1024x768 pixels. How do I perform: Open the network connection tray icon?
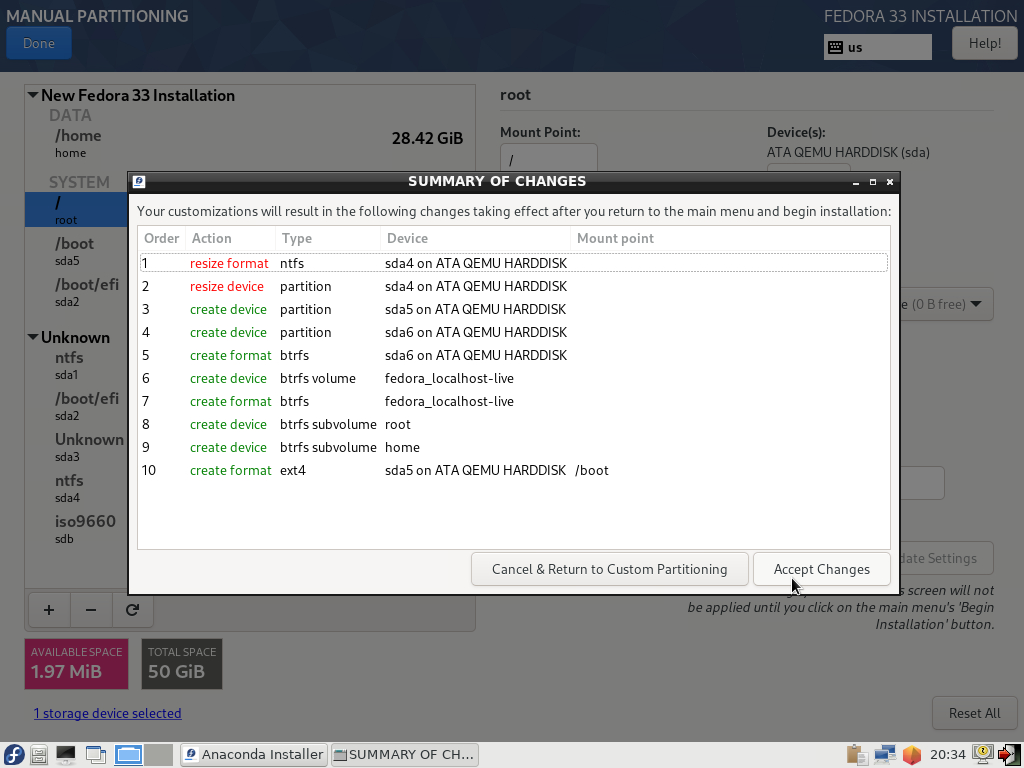coord(885,755)
